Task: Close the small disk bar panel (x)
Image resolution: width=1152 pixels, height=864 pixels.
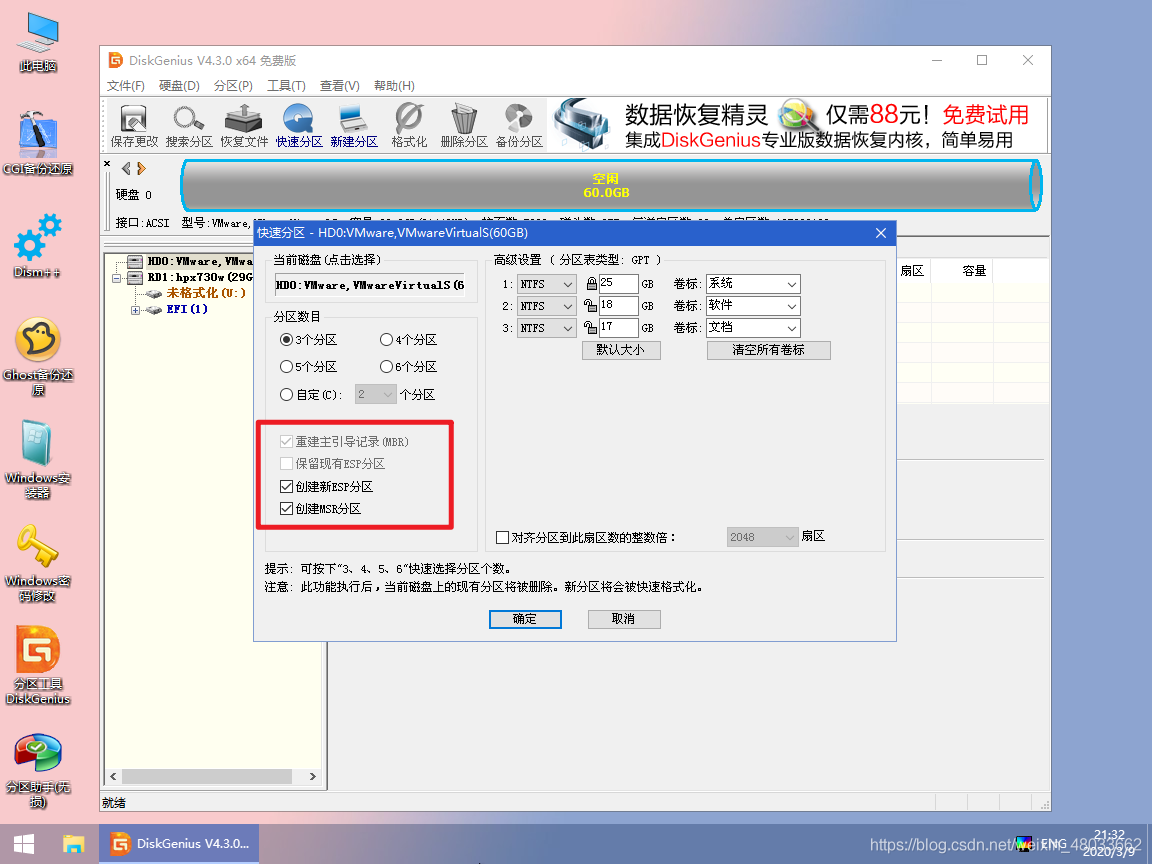Action: (107, 164)
